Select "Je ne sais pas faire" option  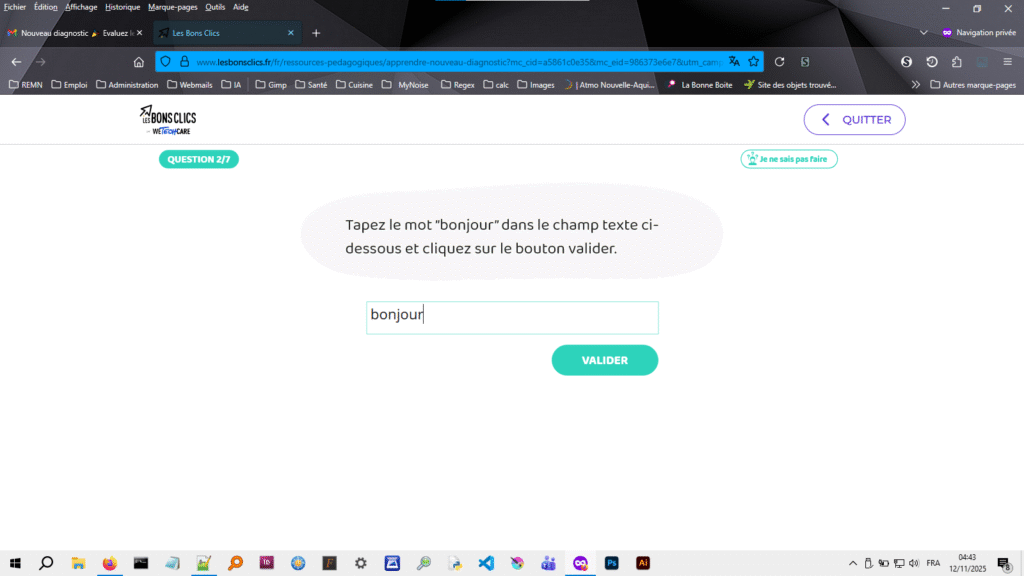(x=789, y=159)
